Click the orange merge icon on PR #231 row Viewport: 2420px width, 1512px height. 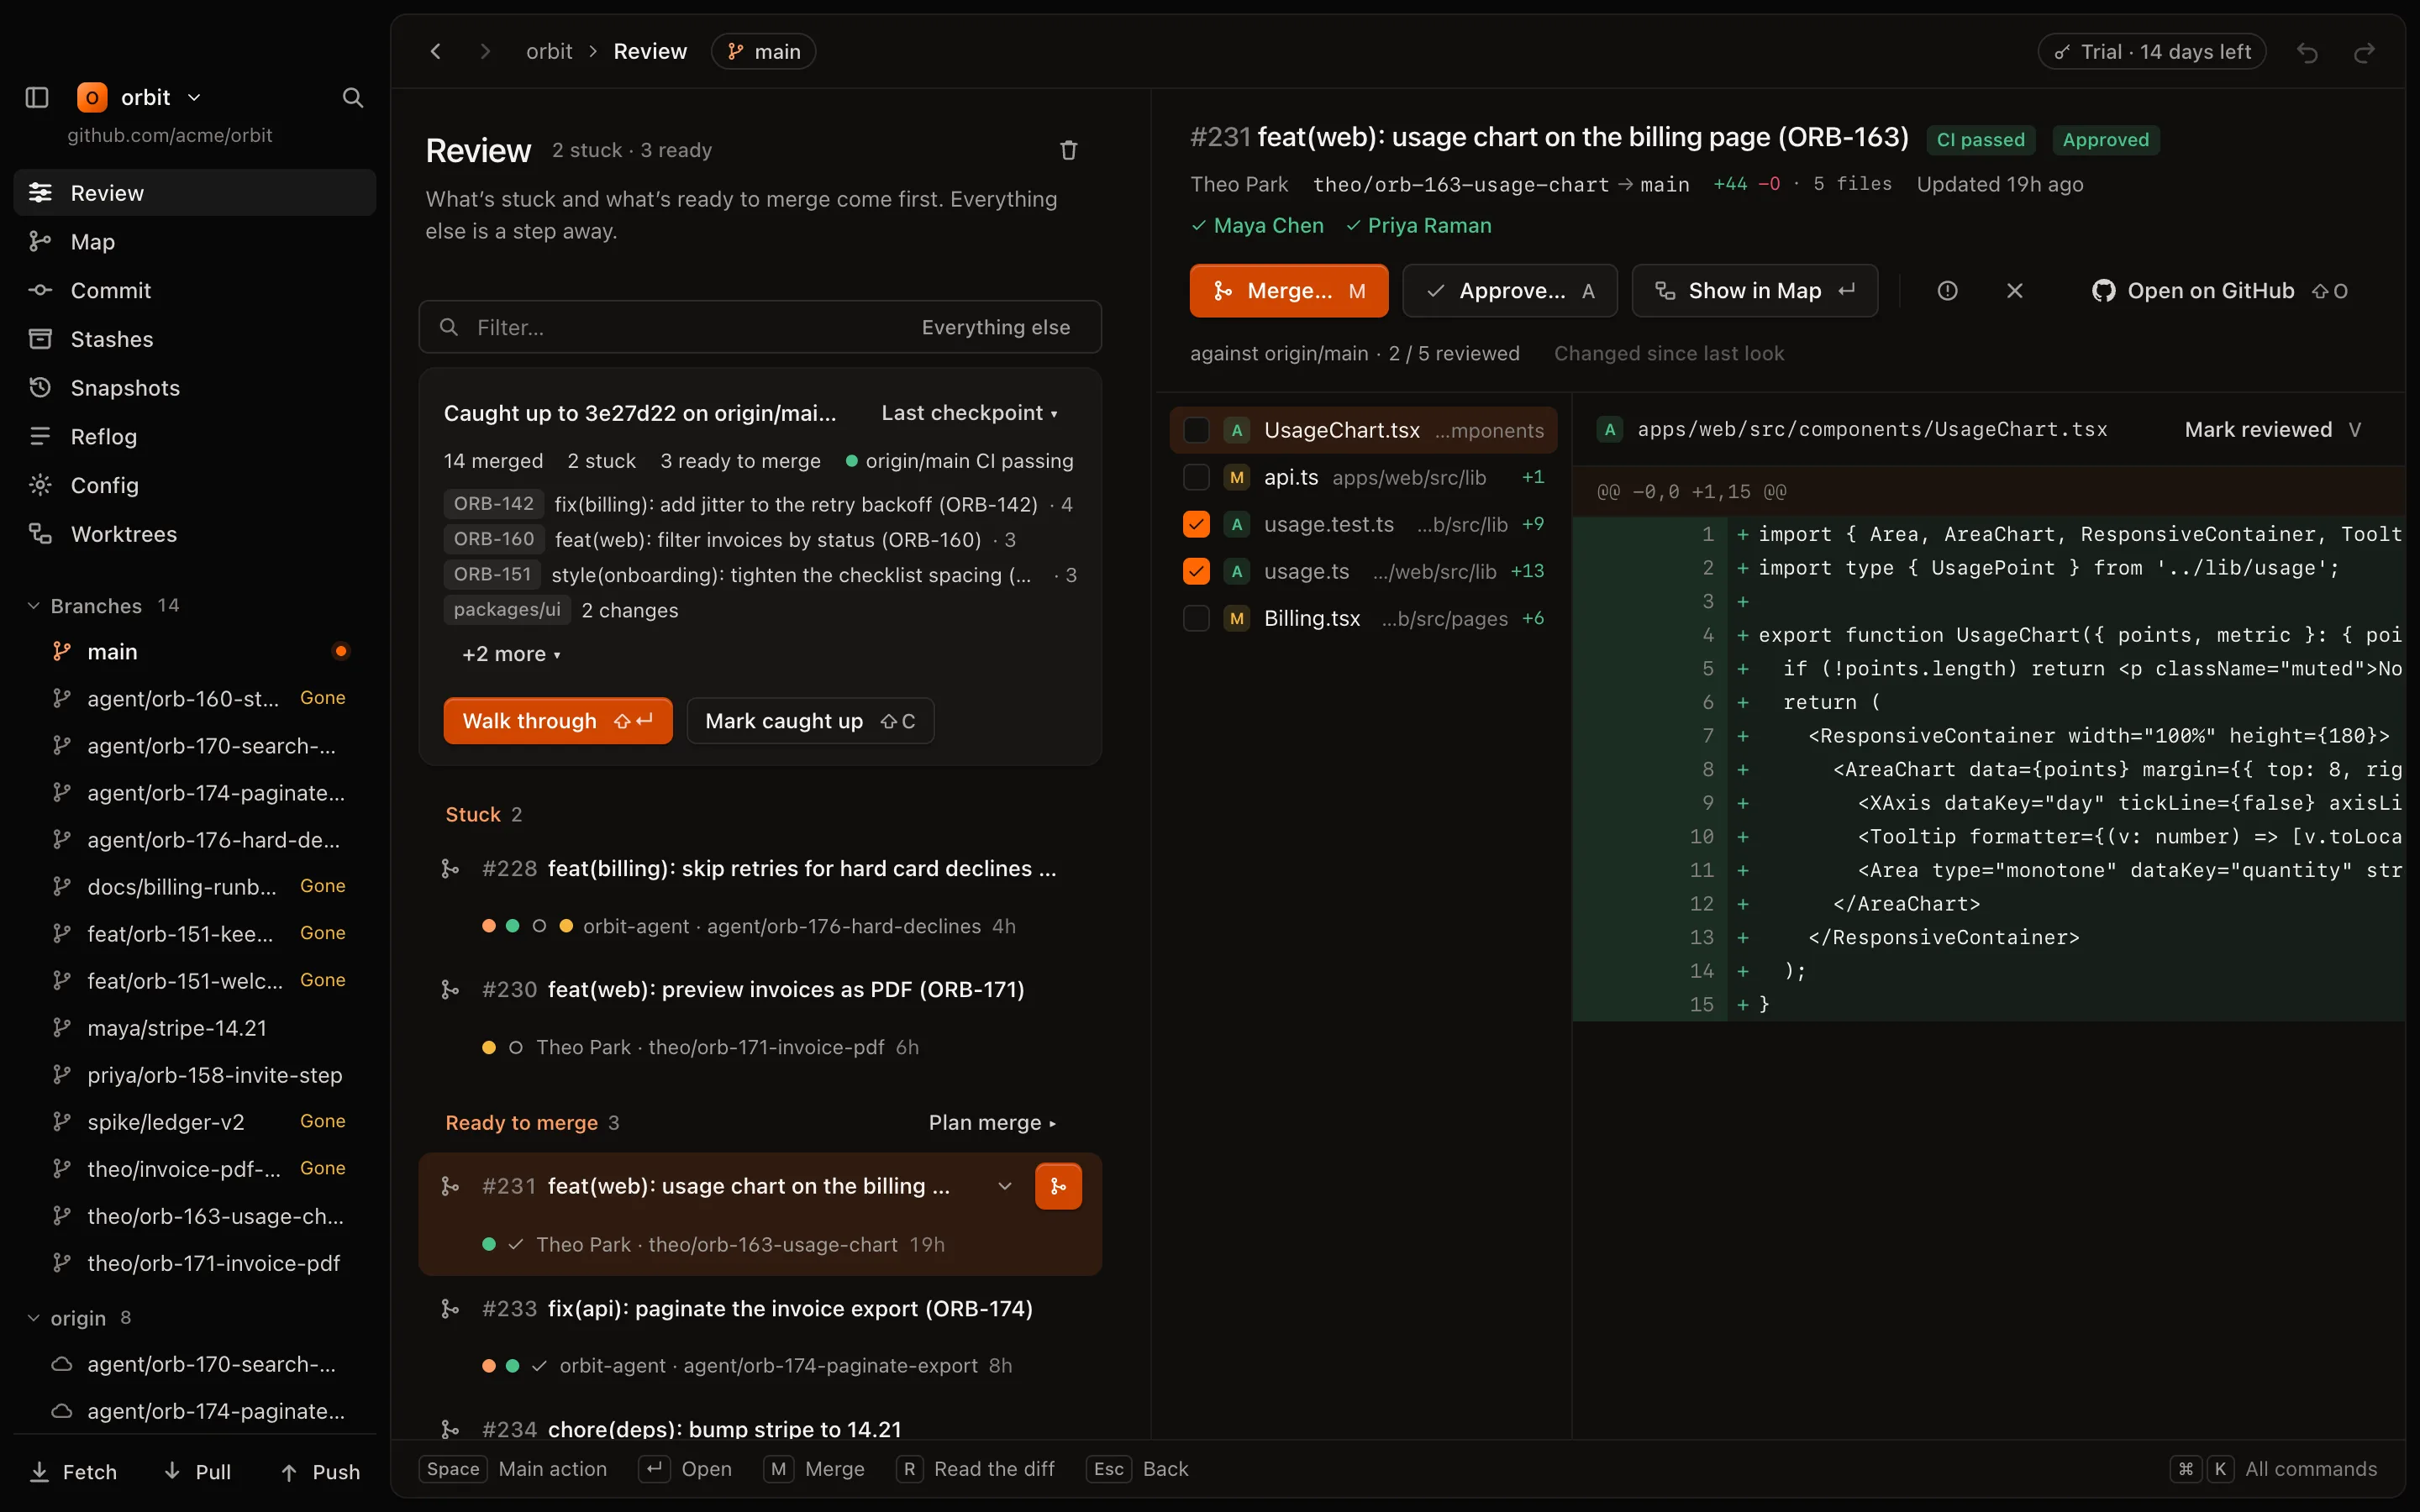point(1058,1186)
